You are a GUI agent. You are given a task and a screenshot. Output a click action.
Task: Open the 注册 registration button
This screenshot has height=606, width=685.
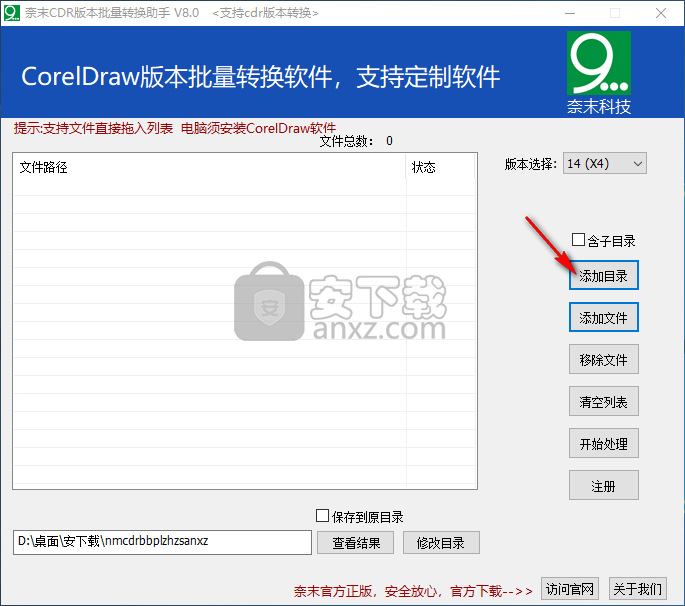point(603,485)
